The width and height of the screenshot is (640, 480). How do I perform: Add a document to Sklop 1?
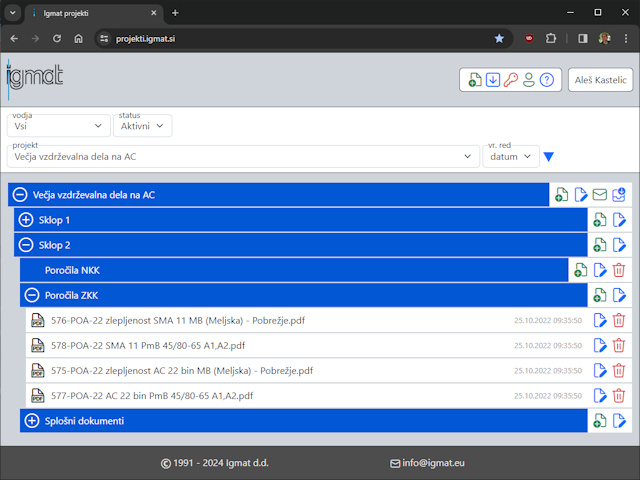(x=600, y=220)
